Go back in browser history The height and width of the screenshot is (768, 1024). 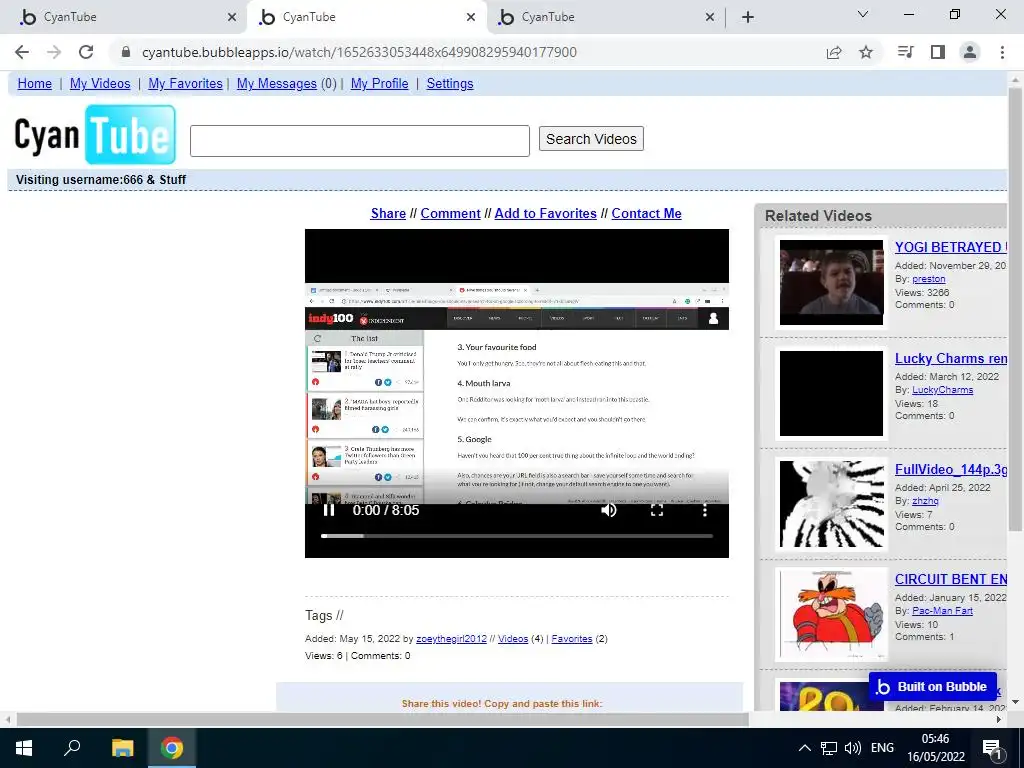pos(22,52)
